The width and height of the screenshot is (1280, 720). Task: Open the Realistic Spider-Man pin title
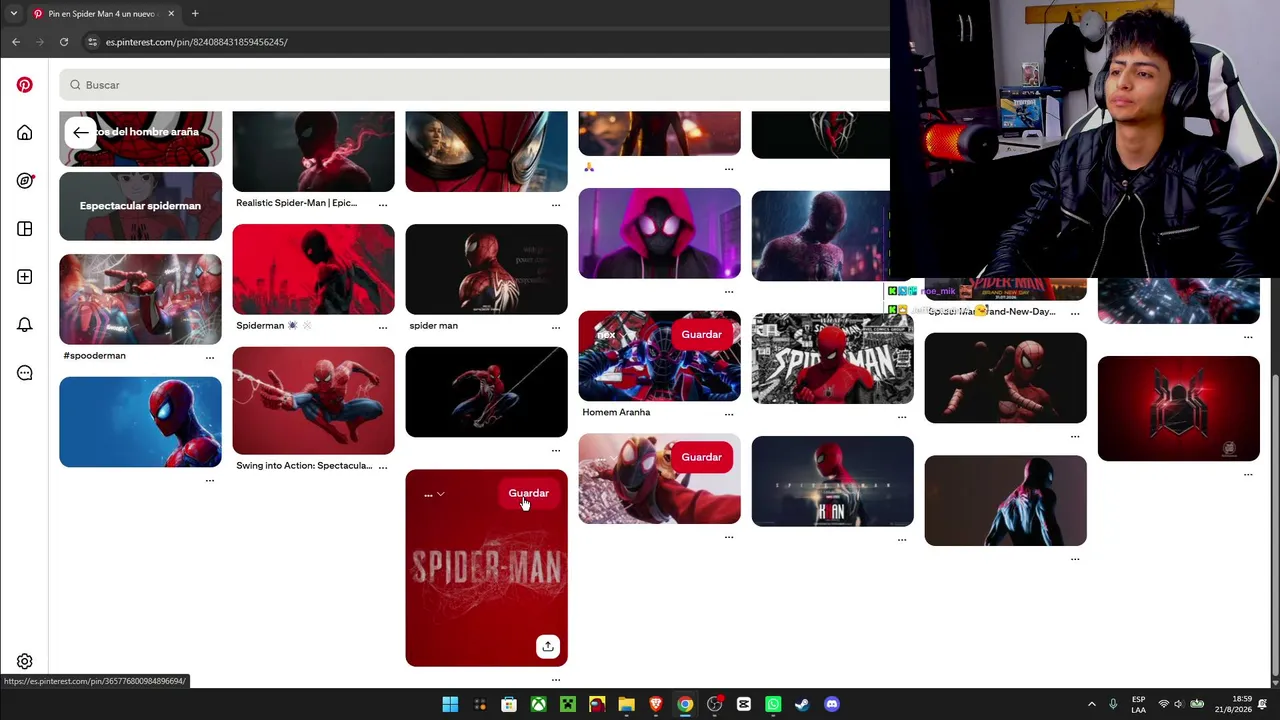pyautogui.click(x=296, y=203)
